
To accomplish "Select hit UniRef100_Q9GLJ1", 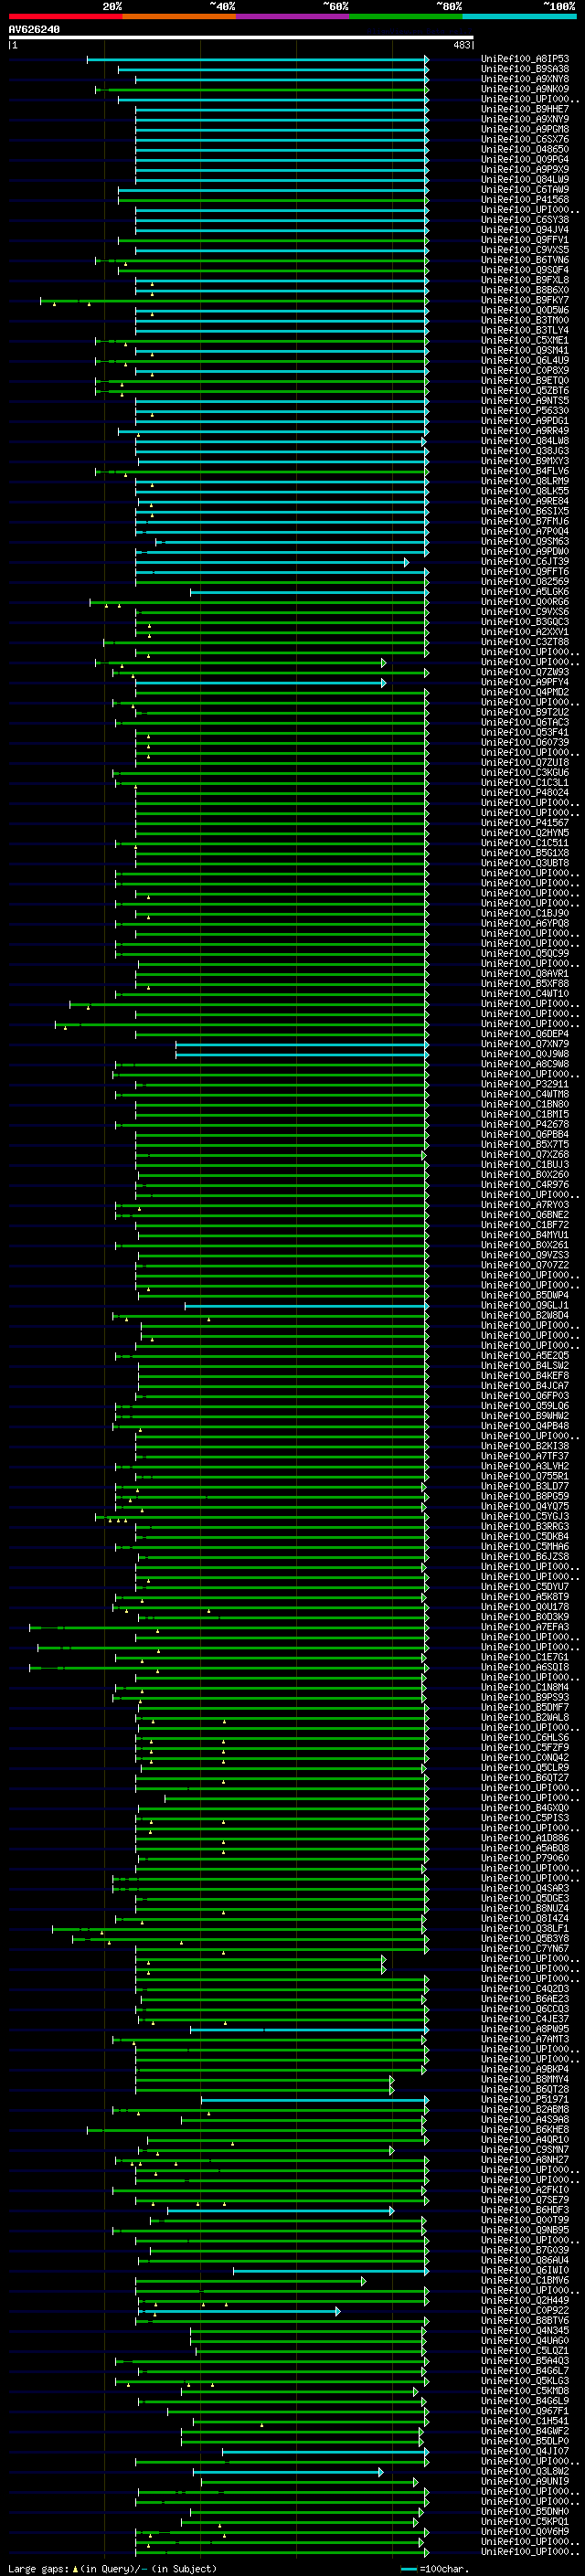I will (525, 1305).
